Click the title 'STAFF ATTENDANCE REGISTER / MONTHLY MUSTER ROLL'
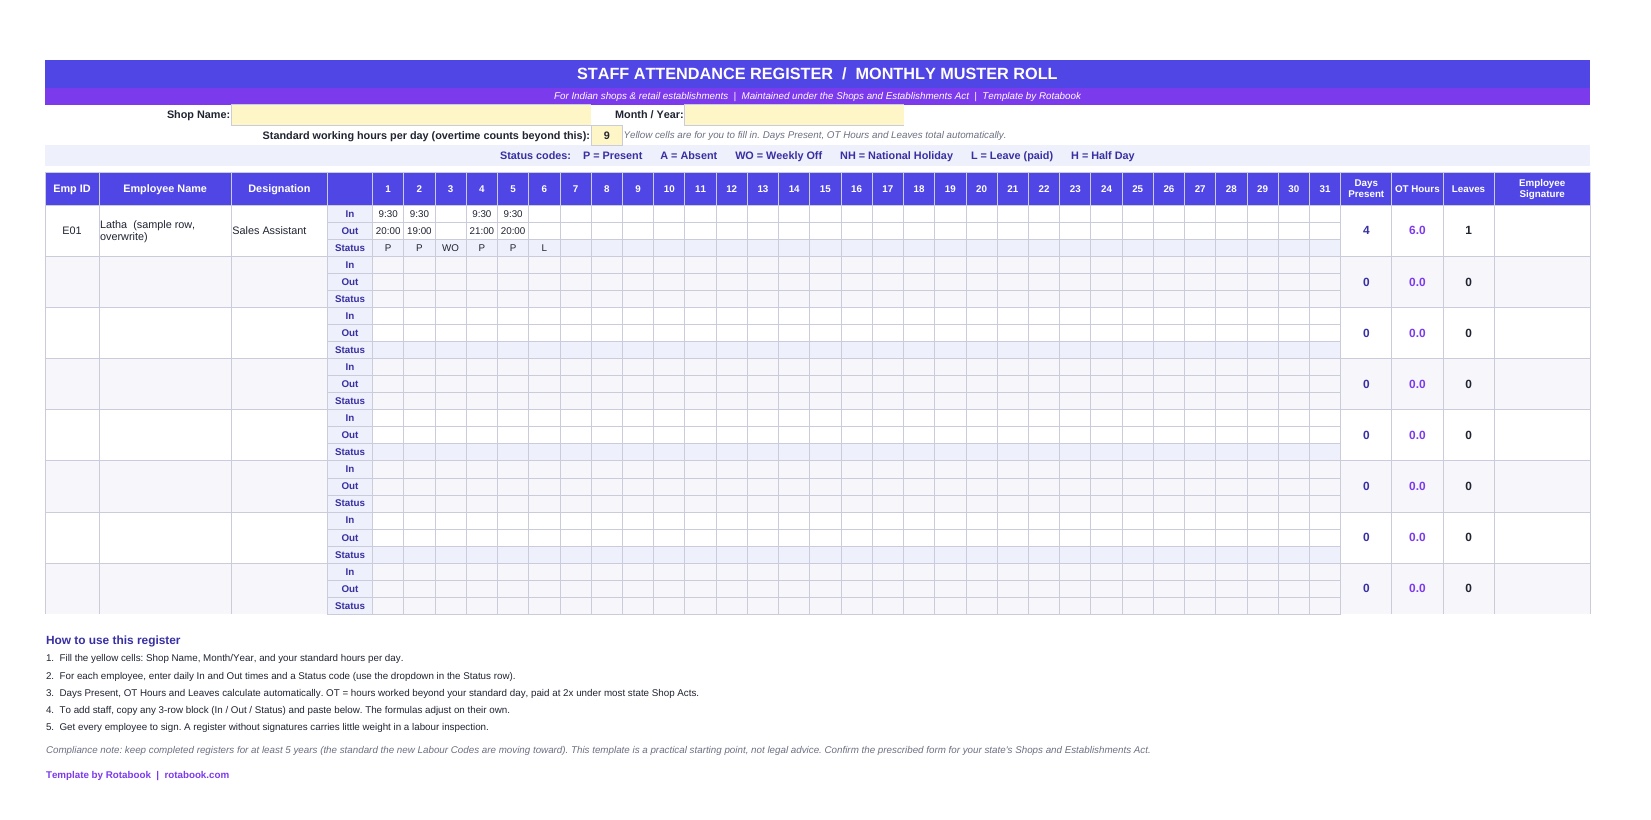This screenshot has width=1651, height=820. [817, 74]
